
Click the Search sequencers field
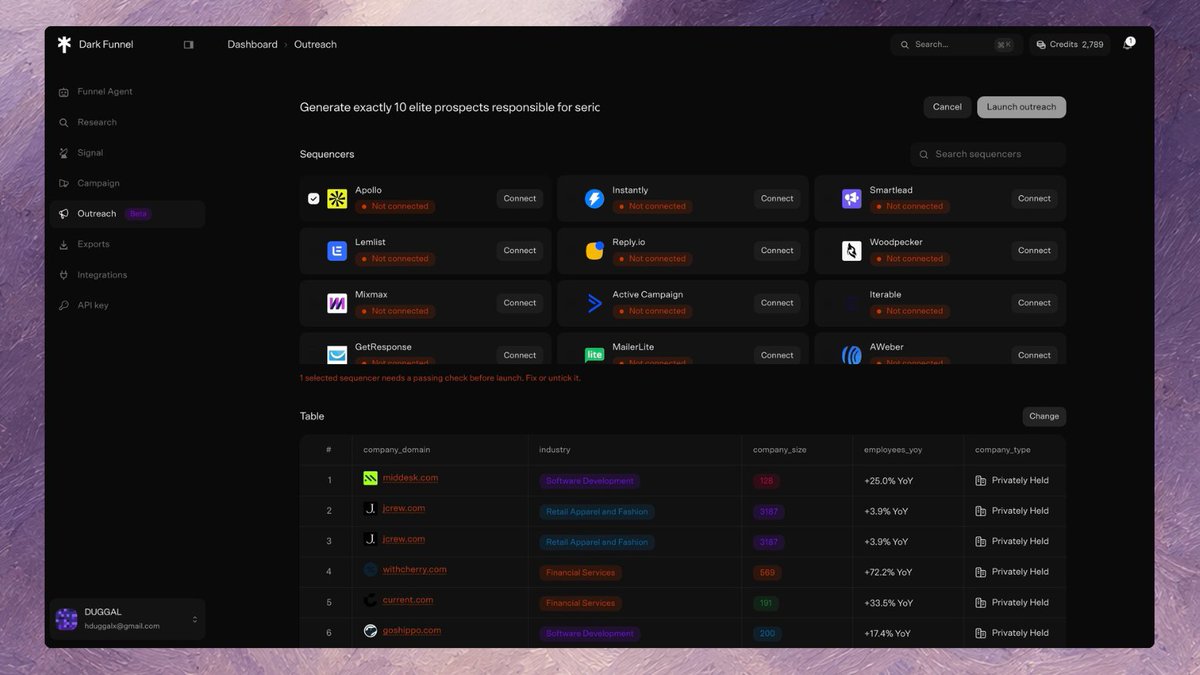(x=988, y=154)
